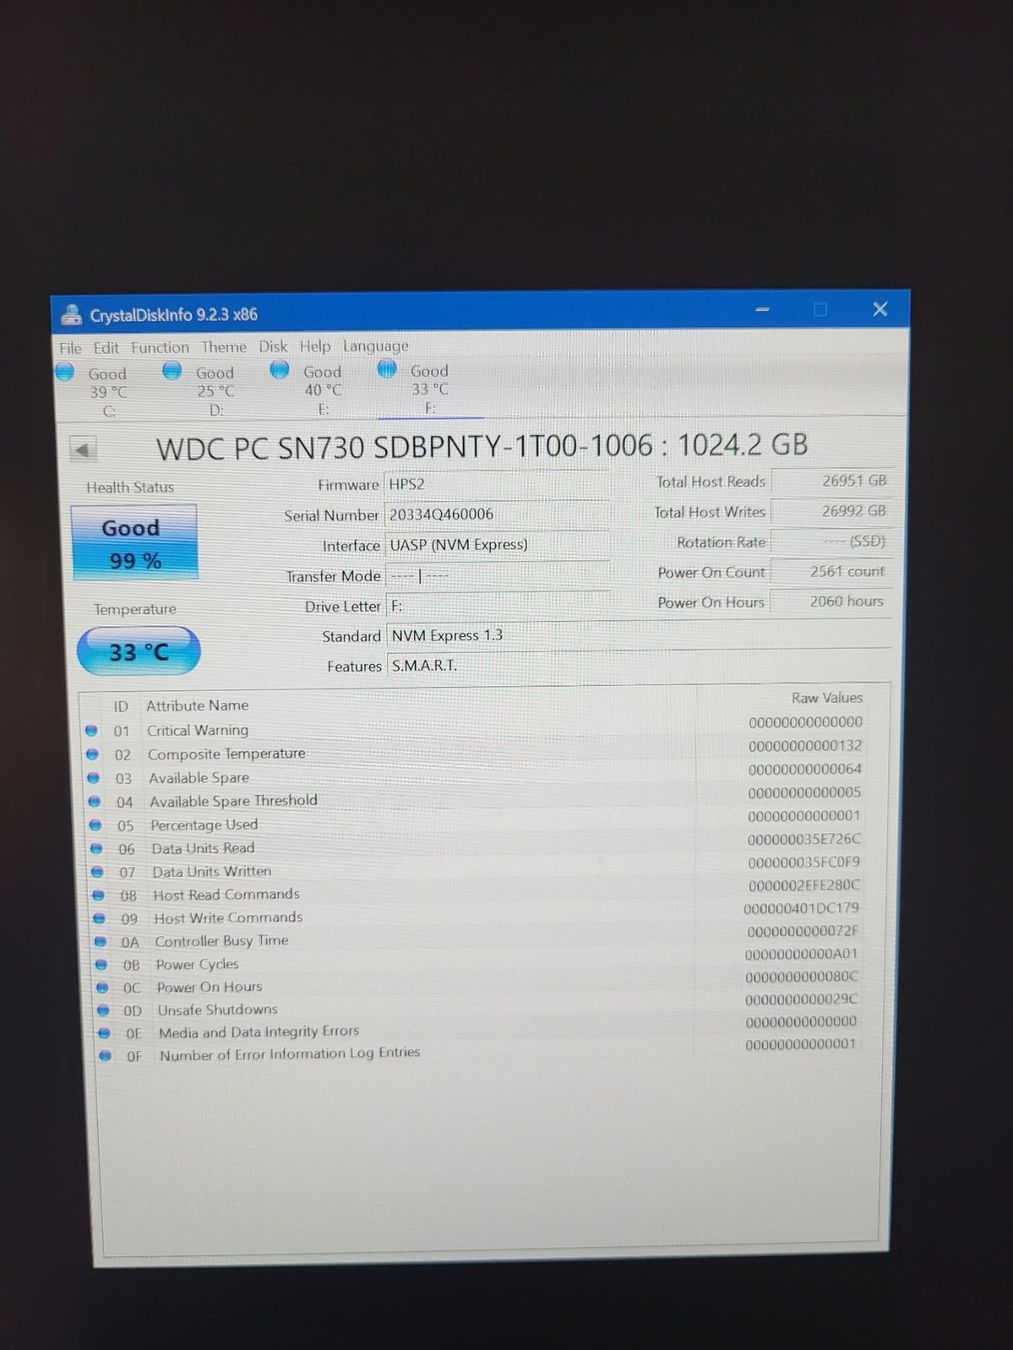The height and width of the screenshot is (1350, 1013).
Task: Click the status dot for Power Cycles
Action: click(x=101, y=965)
